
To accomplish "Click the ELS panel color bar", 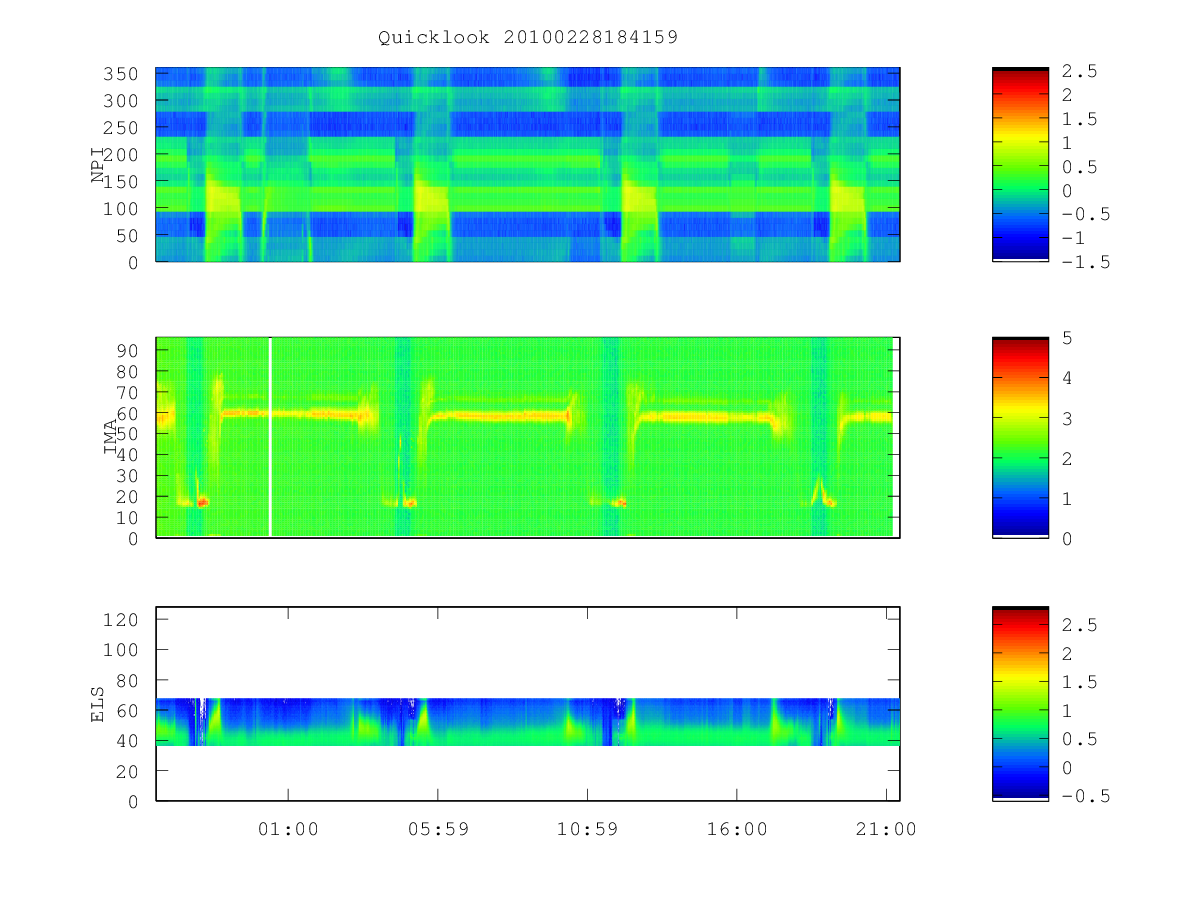I will [1020, 704].
